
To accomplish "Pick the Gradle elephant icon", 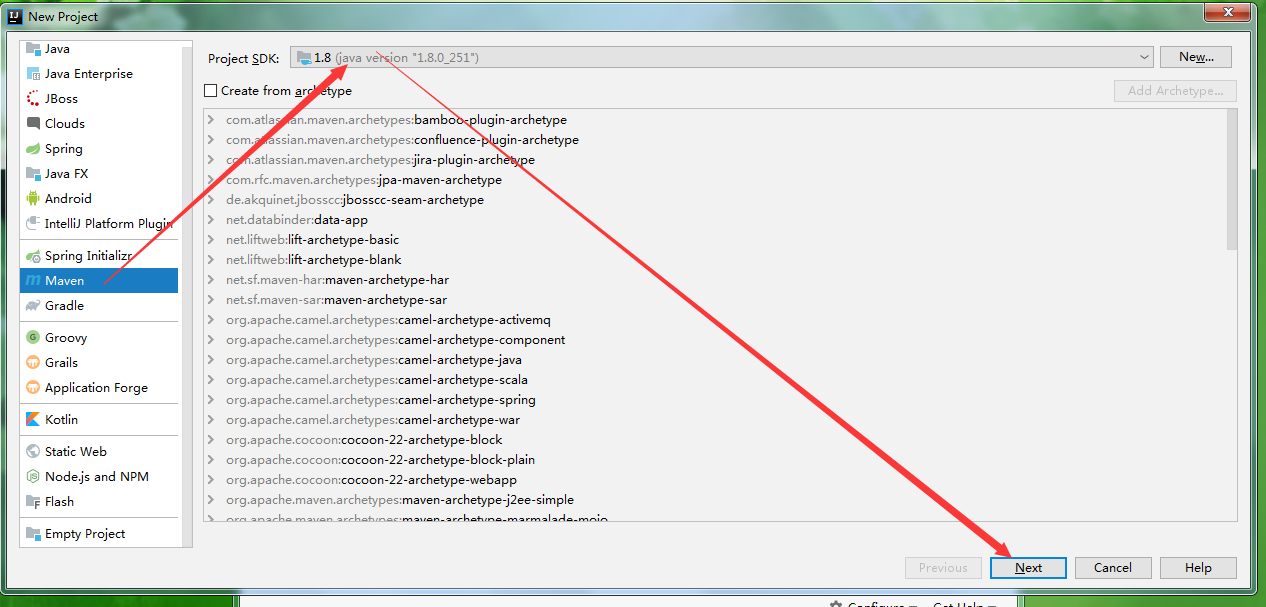I will 33,306.
